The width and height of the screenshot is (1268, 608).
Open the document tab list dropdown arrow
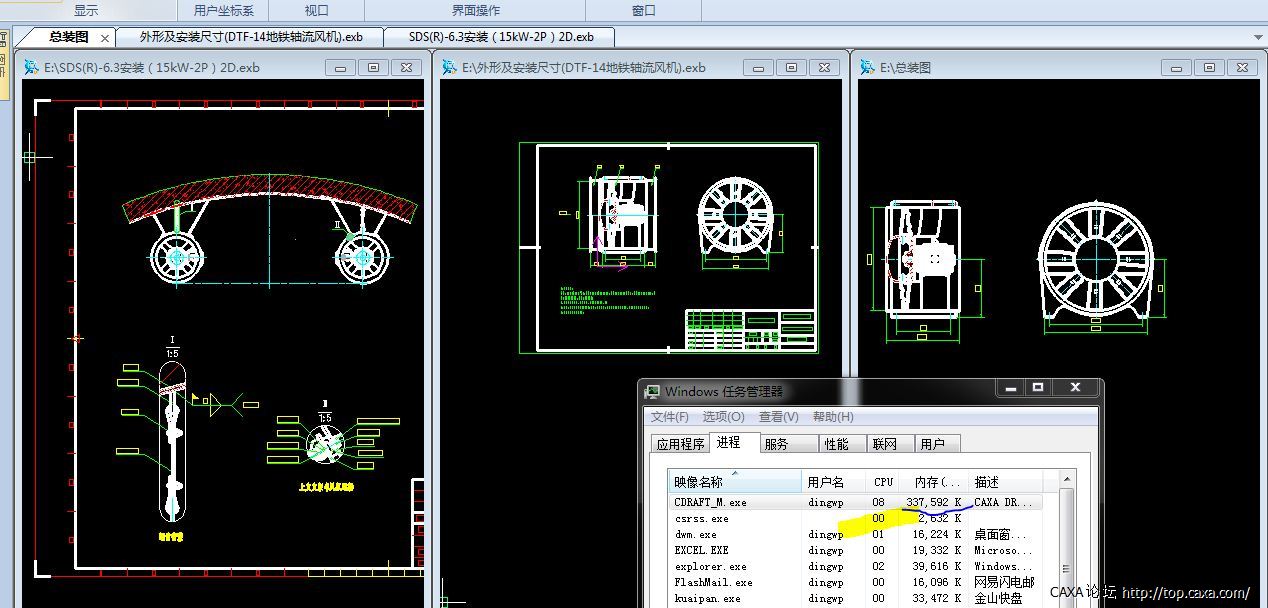(1258, 37)
